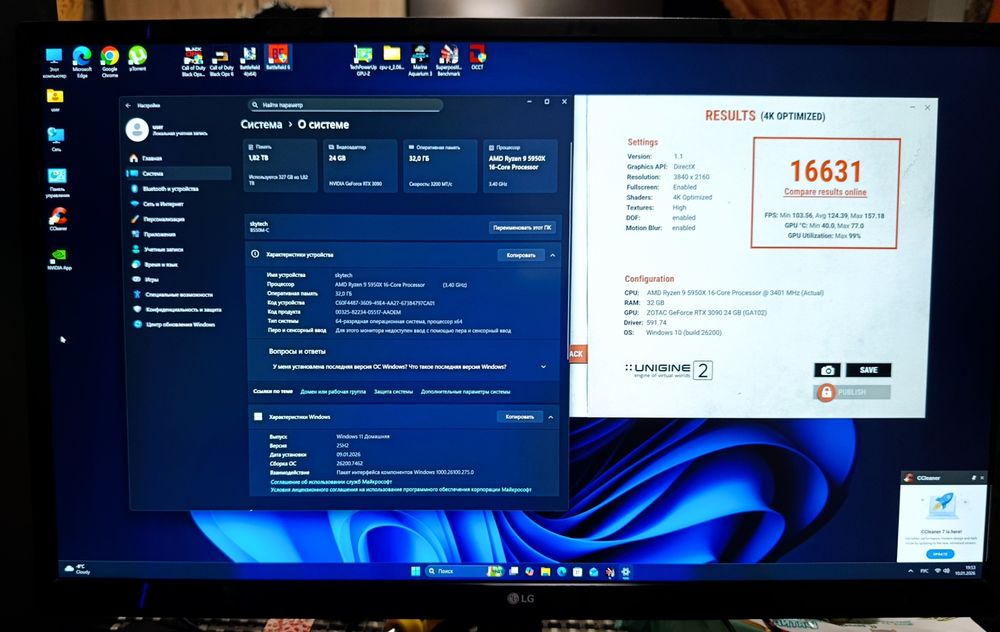
Task: Open the Battlefield 4 (x64) shortcut
Action: tap(249, 62)
